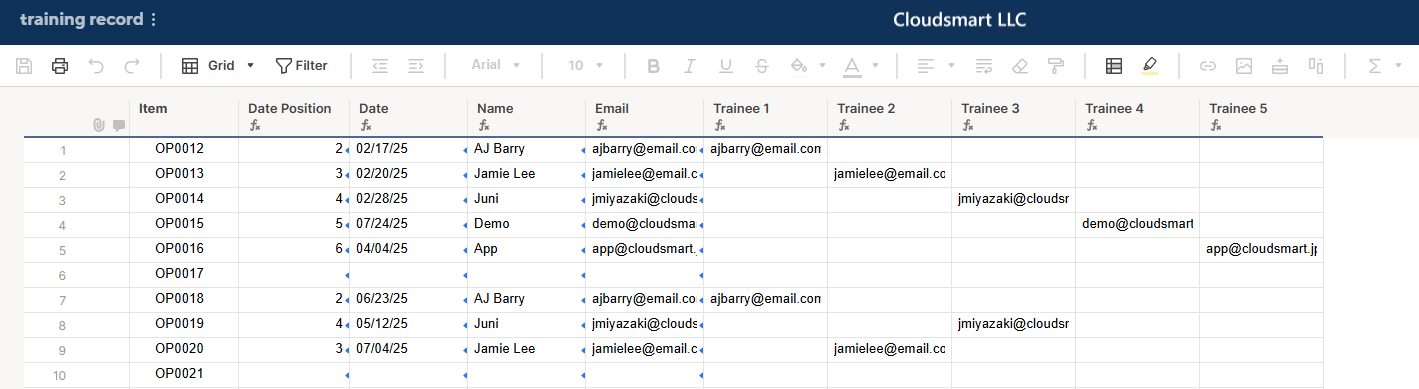This screenshot has height=389, width=1419.
Task: Click the formula icon under Trainee 1
Action: tap(720, 126)
